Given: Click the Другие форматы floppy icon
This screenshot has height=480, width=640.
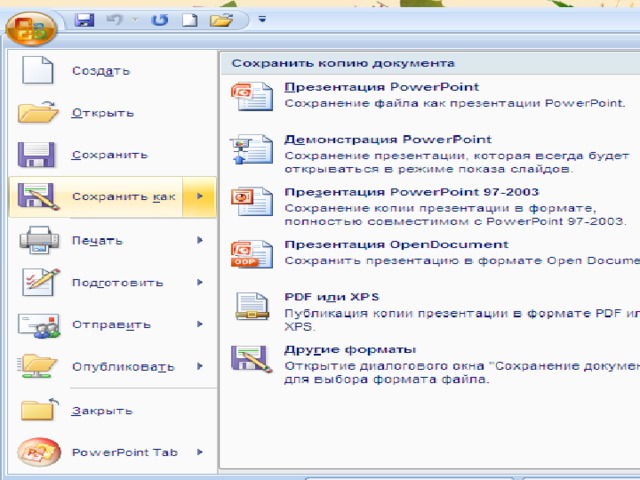Looking at the screenshot, I should point(251,359).
